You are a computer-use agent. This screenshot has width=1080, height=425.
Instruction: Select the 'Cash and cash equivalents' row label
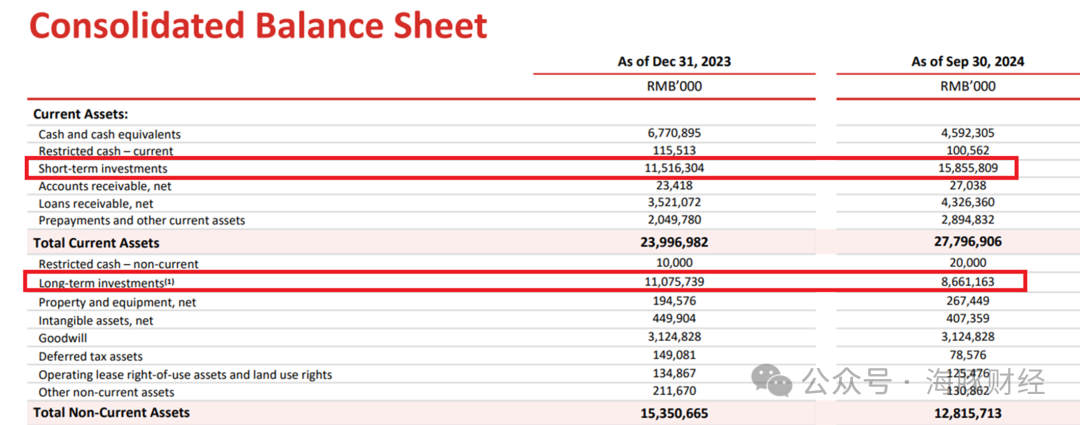pyautogui.click(x=110, y=134)
